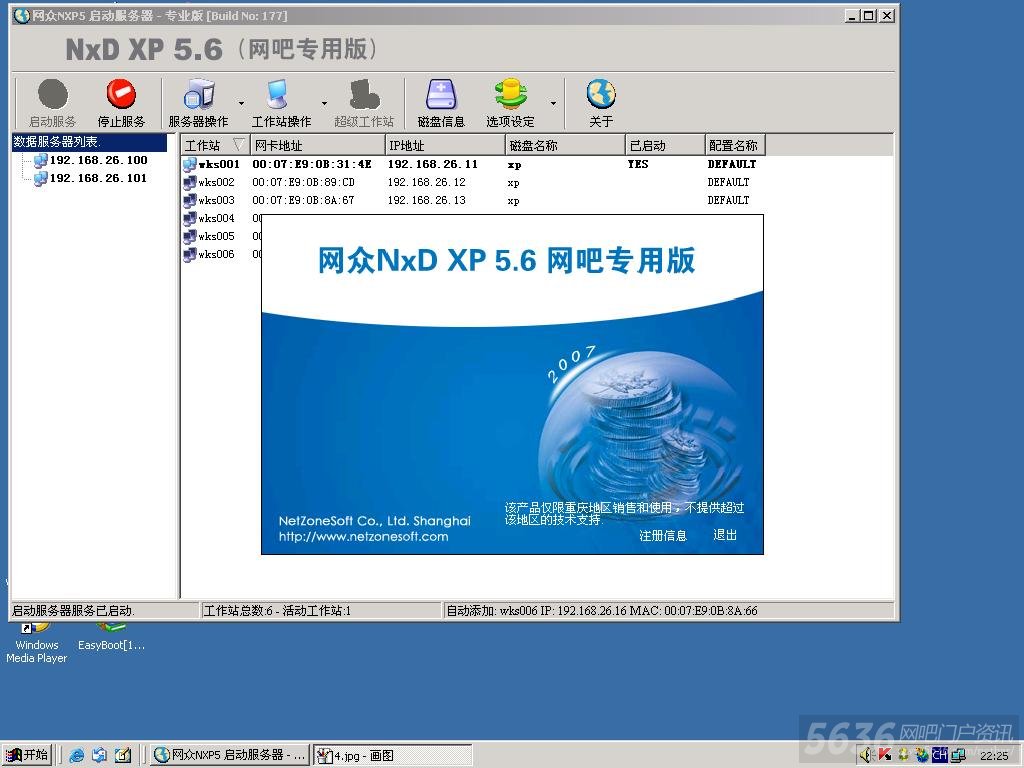Launch Internet Explorer from quick launch

pyautogui.click(x=76, y=756)
